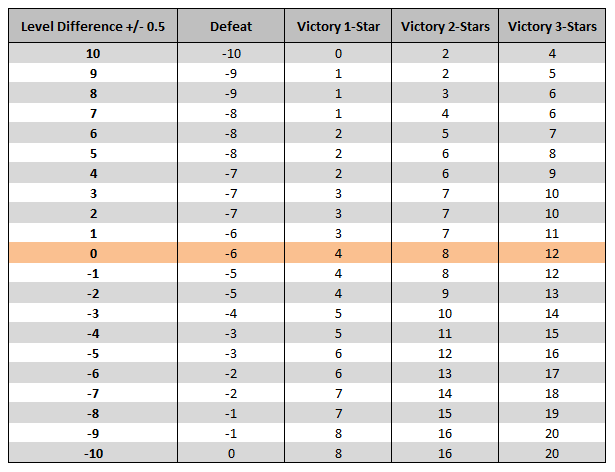Click the Victory 3-Stars column header
This screenshot has height=472, width=615.
click(x=552, y=26)
